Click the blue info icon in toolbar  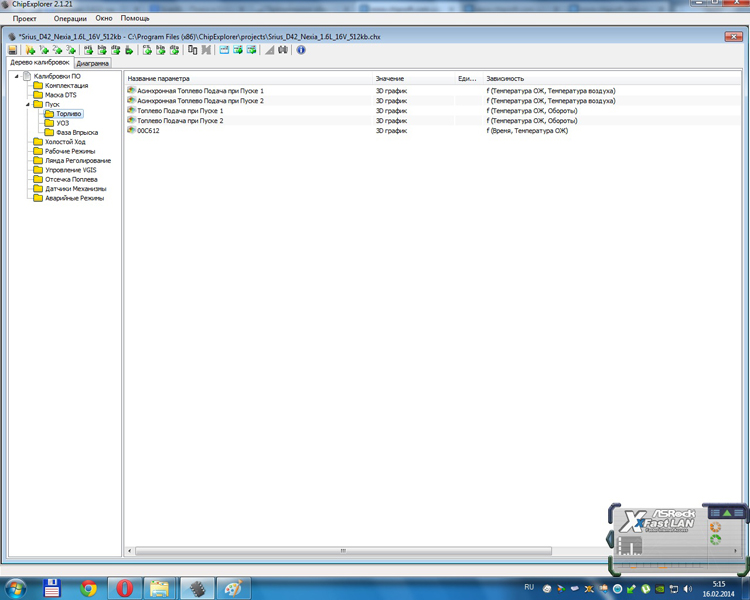point(301,50)
